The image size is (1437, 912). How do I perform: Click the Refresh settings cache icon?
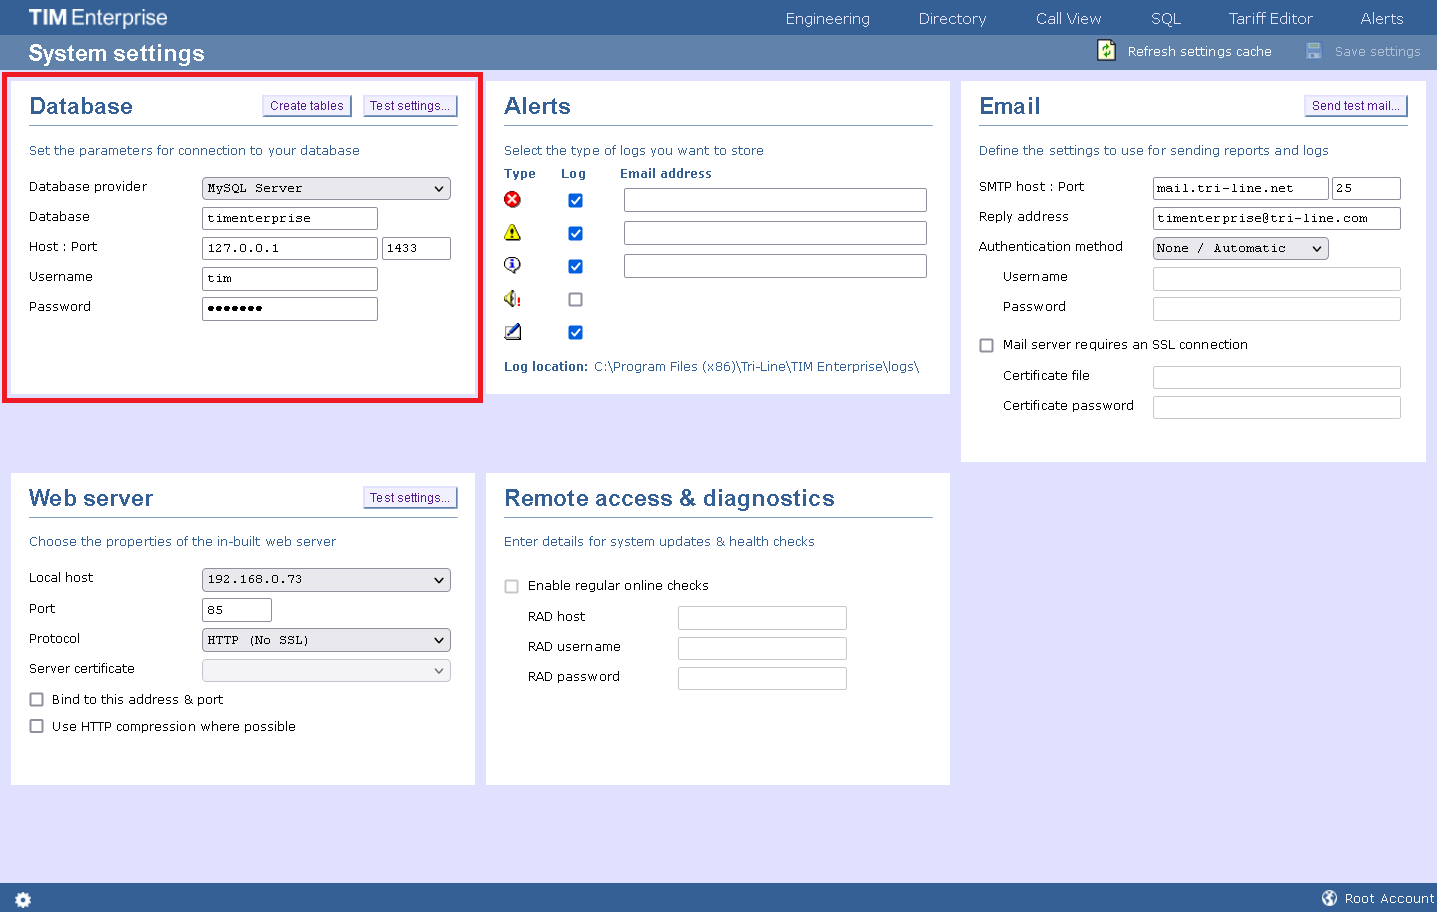[1106, 49]
